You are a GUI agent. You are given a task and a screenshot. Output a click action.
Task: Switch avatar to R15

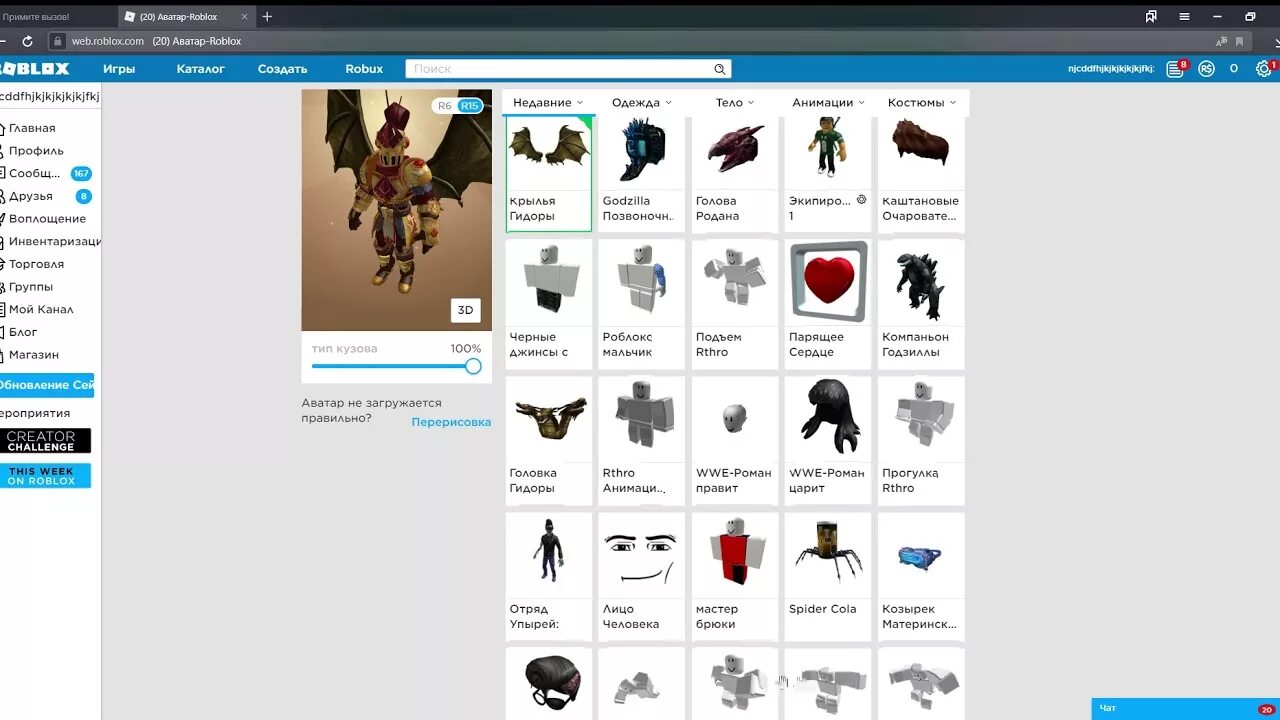[469, 105]
